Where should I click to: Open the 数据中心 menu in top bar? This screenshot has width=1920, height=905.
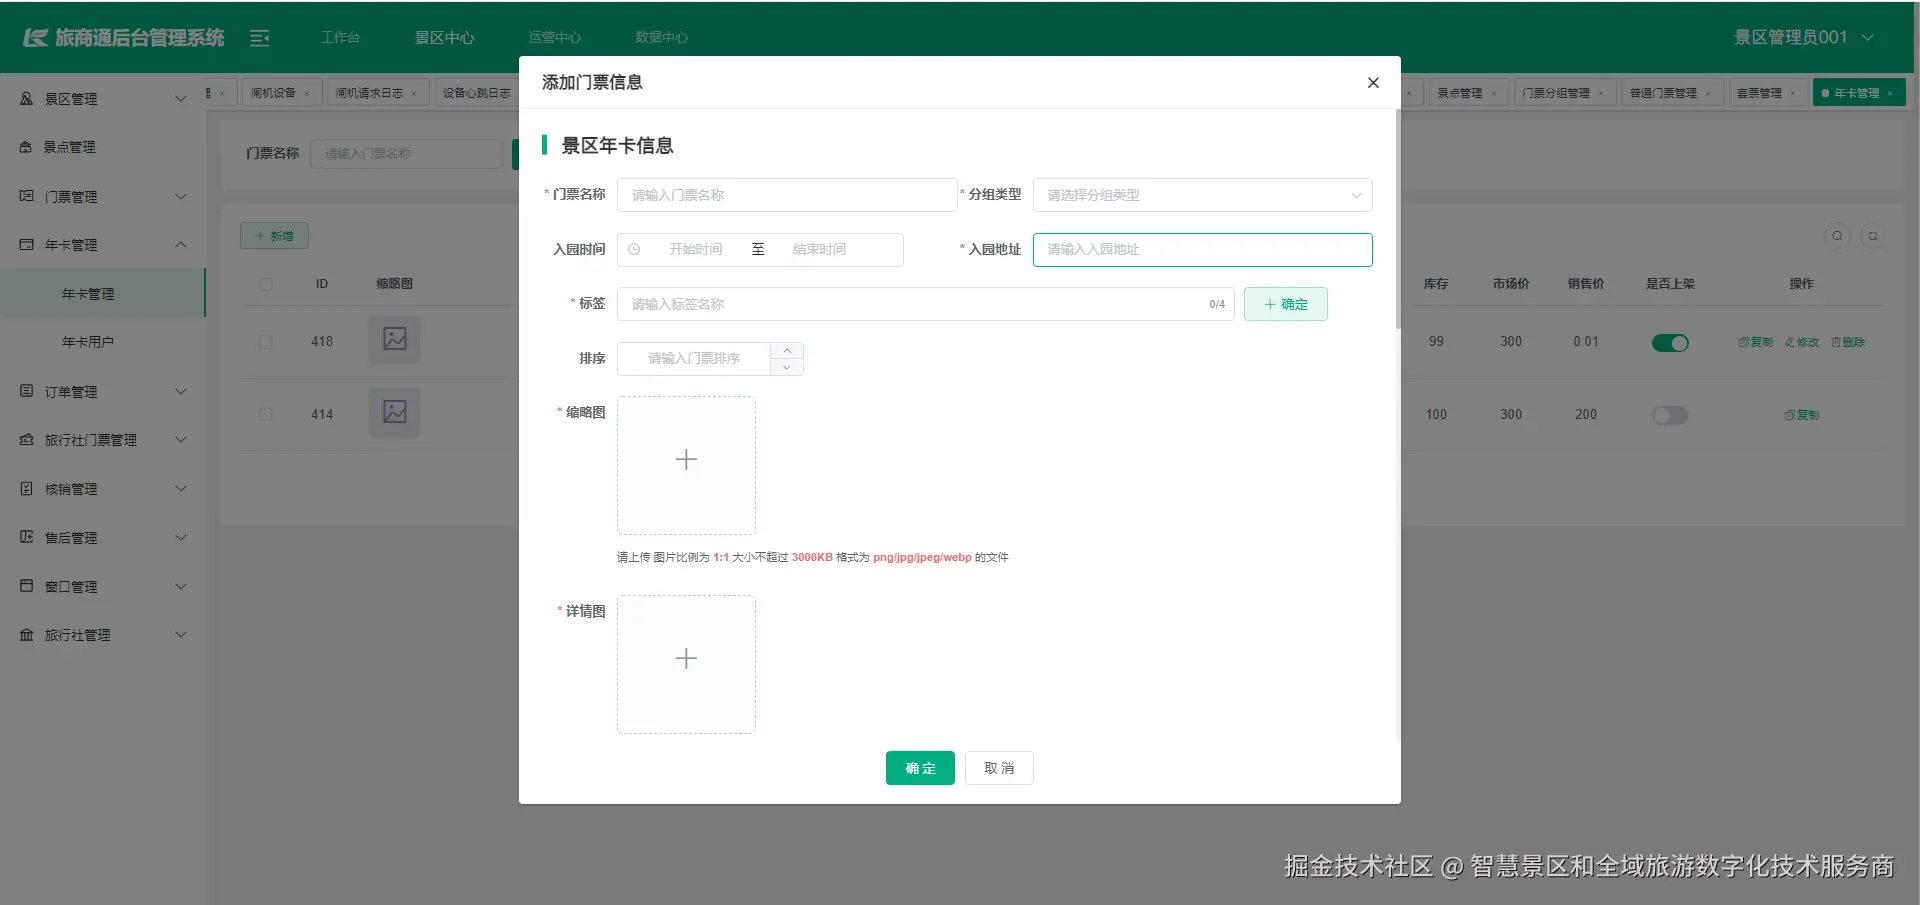[661, 37]
